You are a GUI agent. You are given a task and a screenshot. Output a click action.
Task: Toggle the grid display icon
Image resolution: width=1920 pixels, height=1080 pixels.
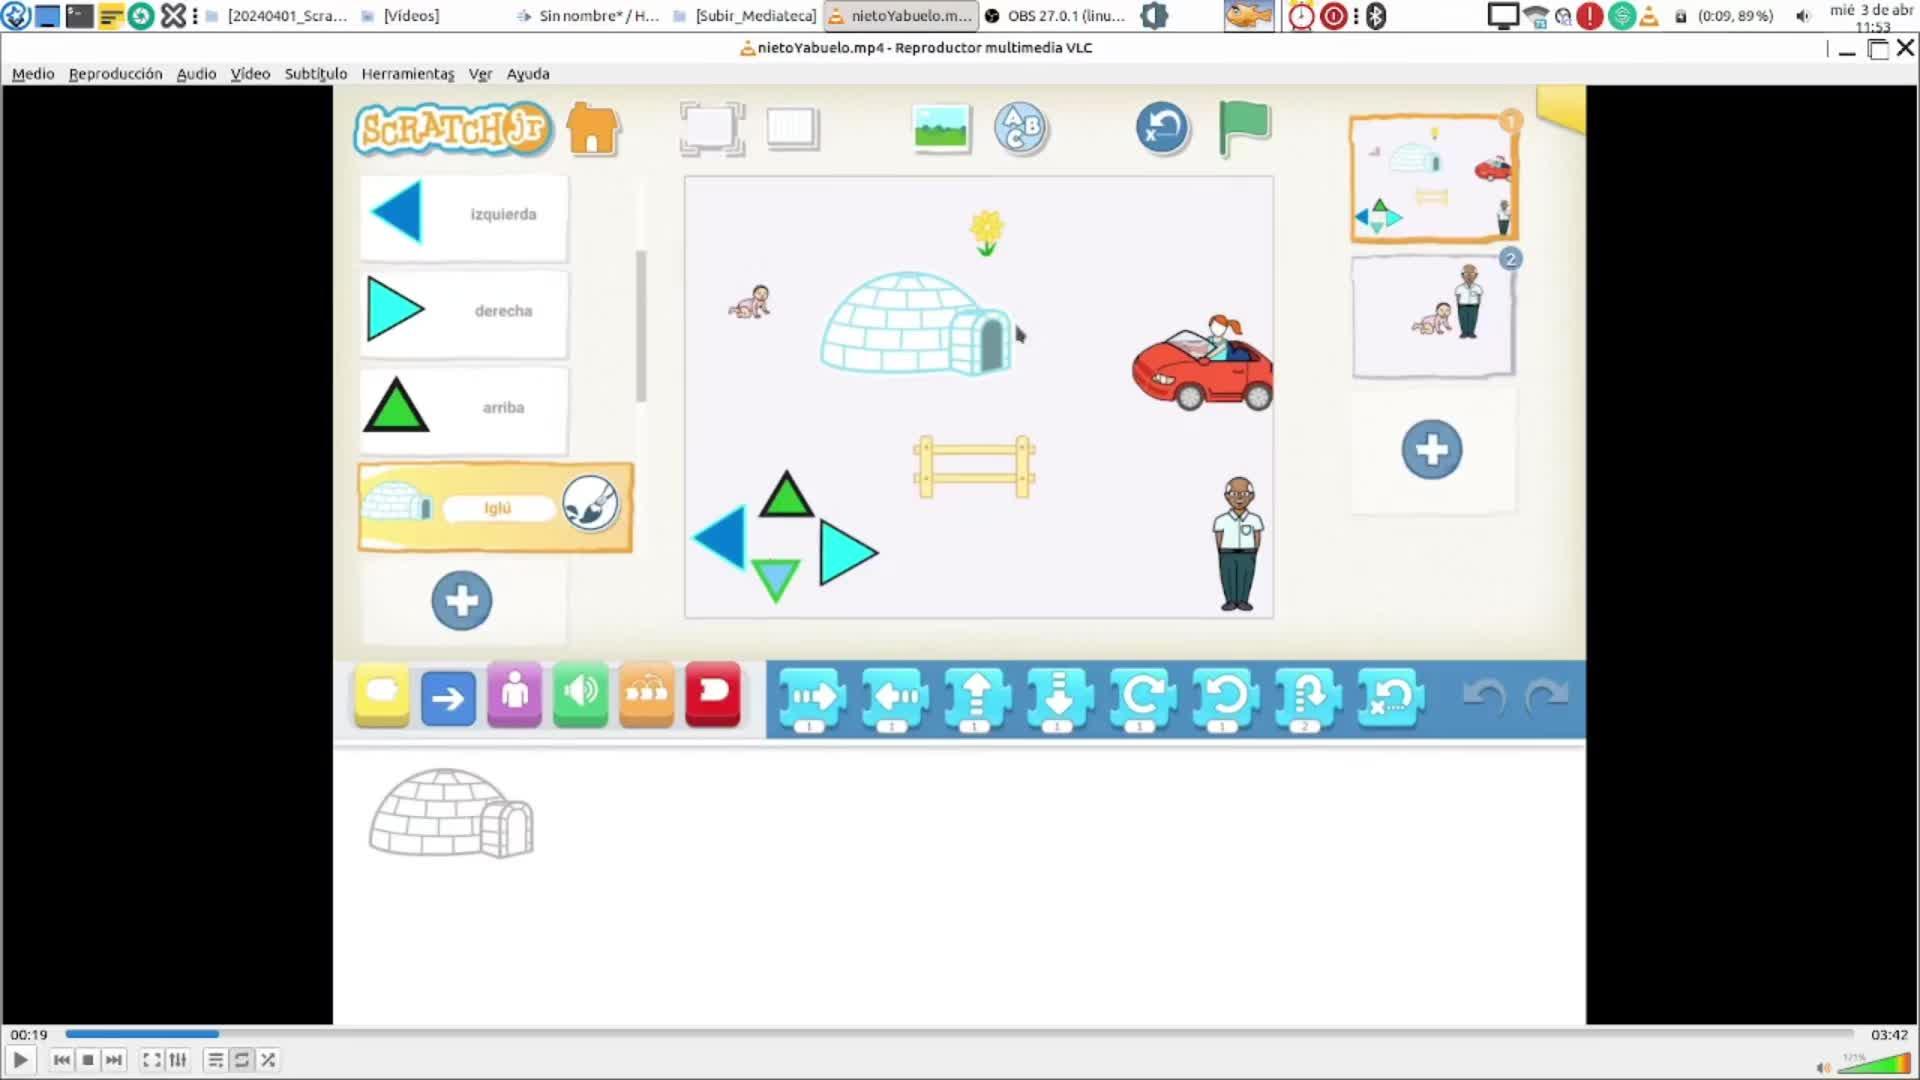pyautogui.click(x=792, y=128)
